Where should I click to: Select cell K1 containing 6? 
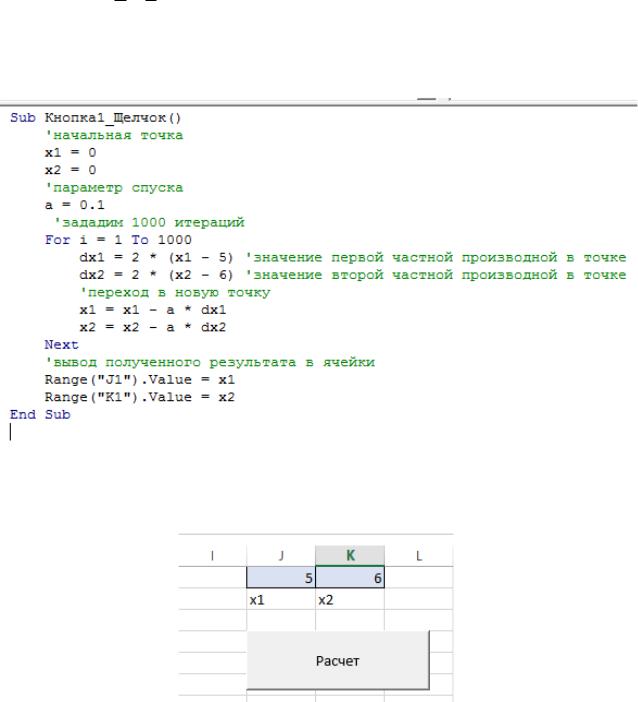[x=350, y=577]
